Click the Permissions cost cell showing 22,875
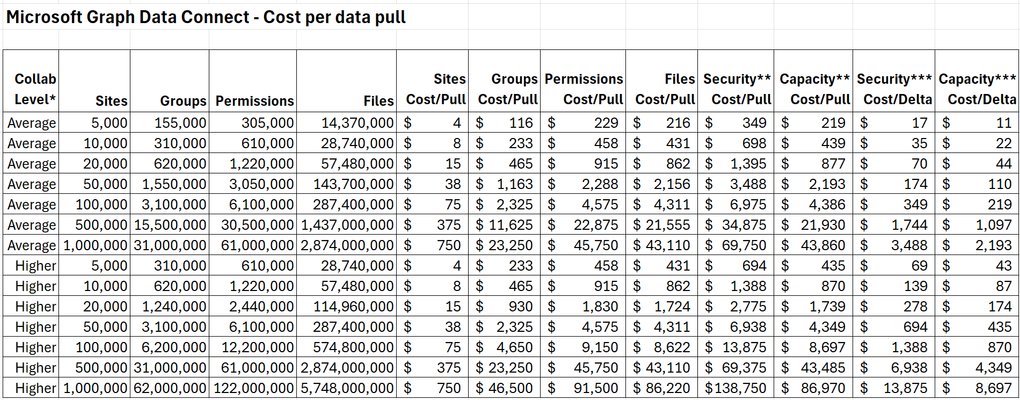The image size is (1020, 400). pyautogui.click(x=583, y=225)
